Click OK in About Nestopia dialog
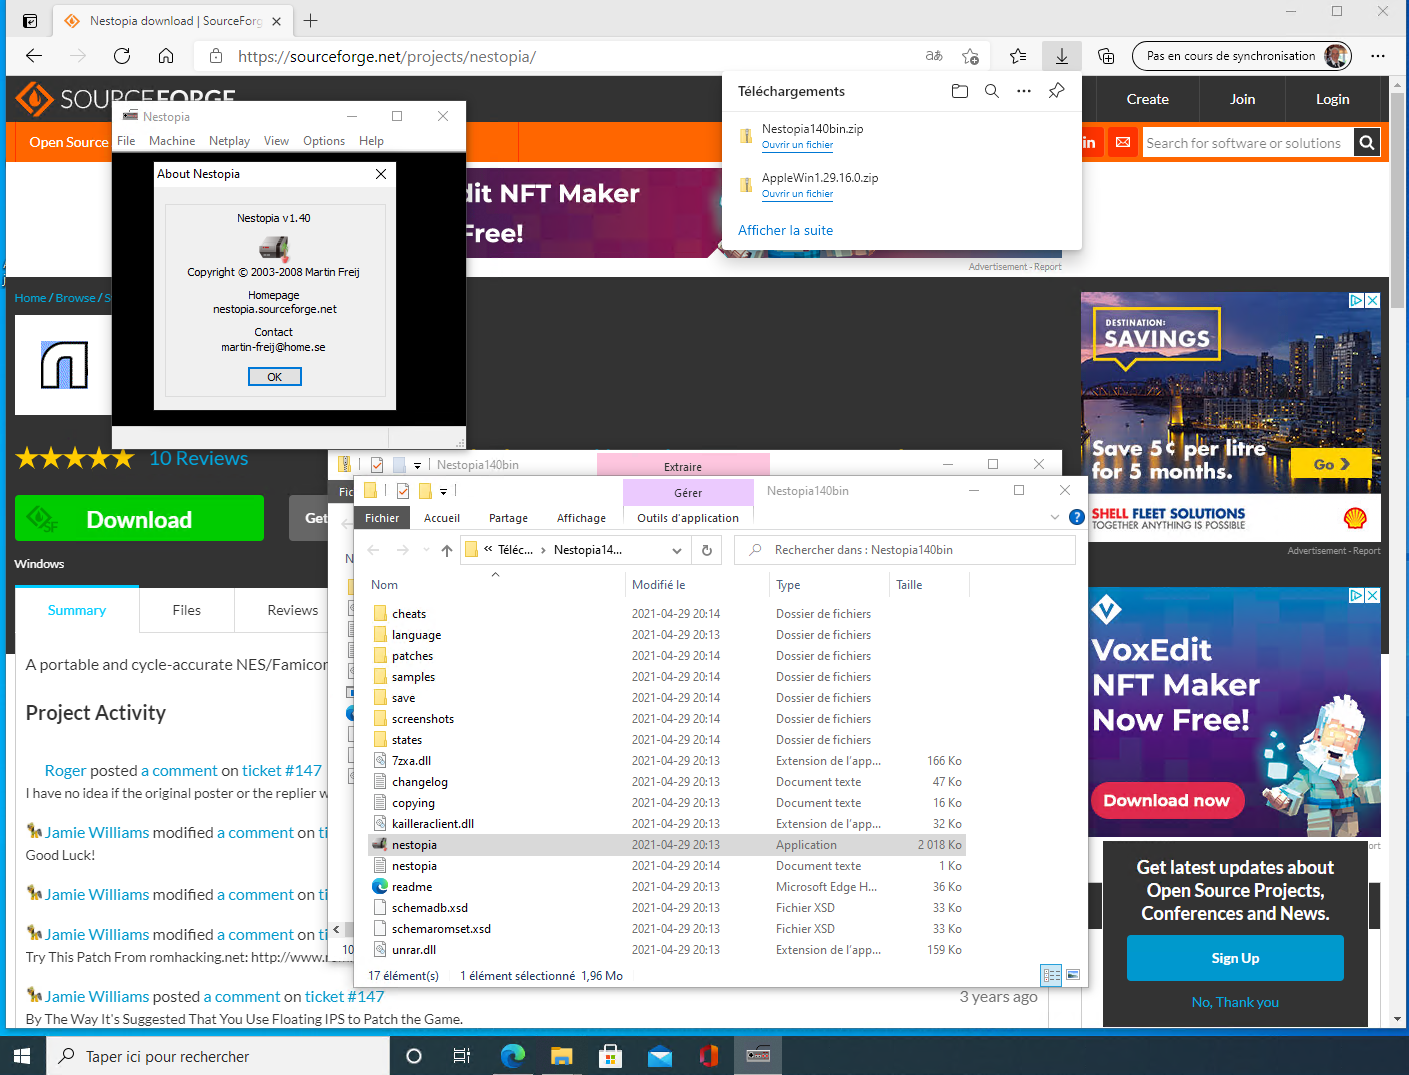The width and height of the screenshot is (1409, 1075). pyautogui.click(x=275, y=377)
